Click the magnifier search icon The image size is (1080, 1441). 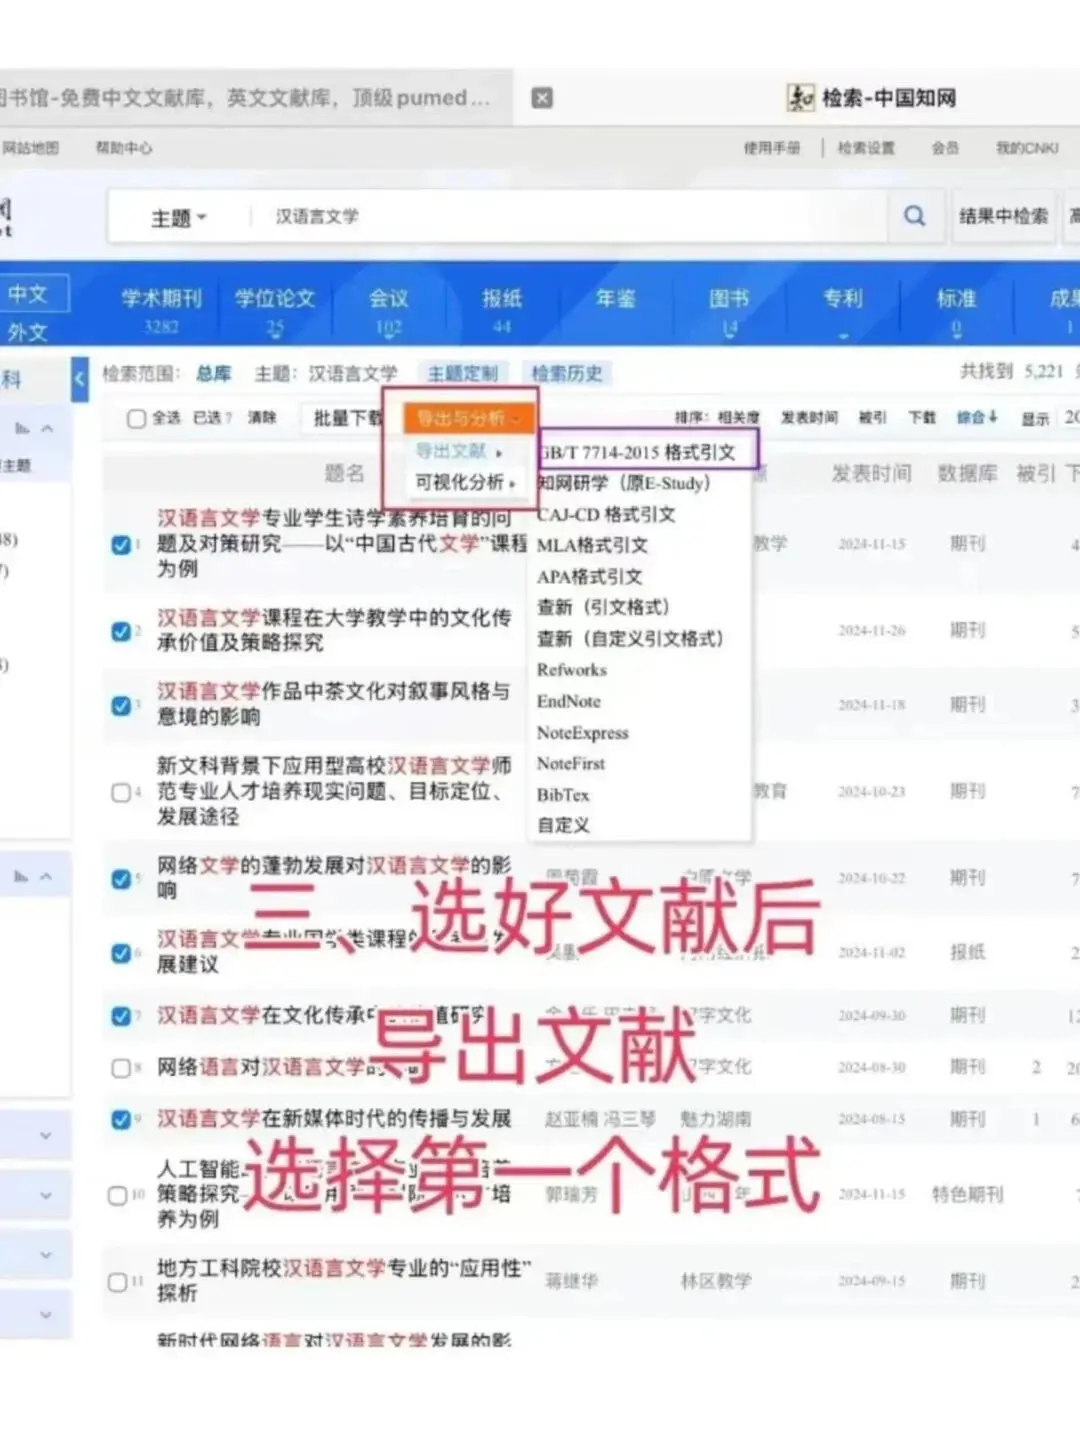click(914, 216)
